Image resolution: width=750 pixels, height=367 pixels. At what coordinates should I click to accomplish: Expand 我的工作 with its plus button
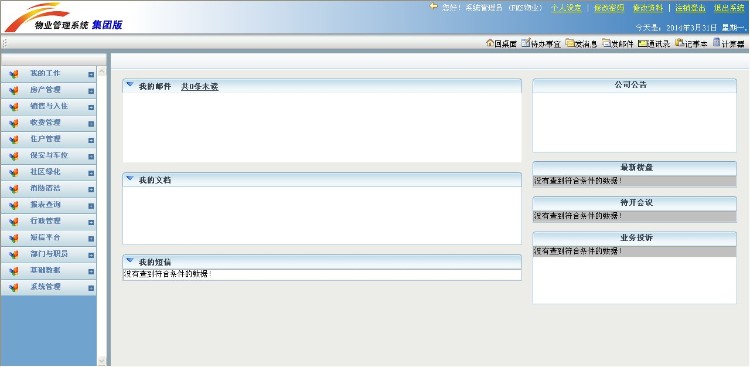pos(91,75)
